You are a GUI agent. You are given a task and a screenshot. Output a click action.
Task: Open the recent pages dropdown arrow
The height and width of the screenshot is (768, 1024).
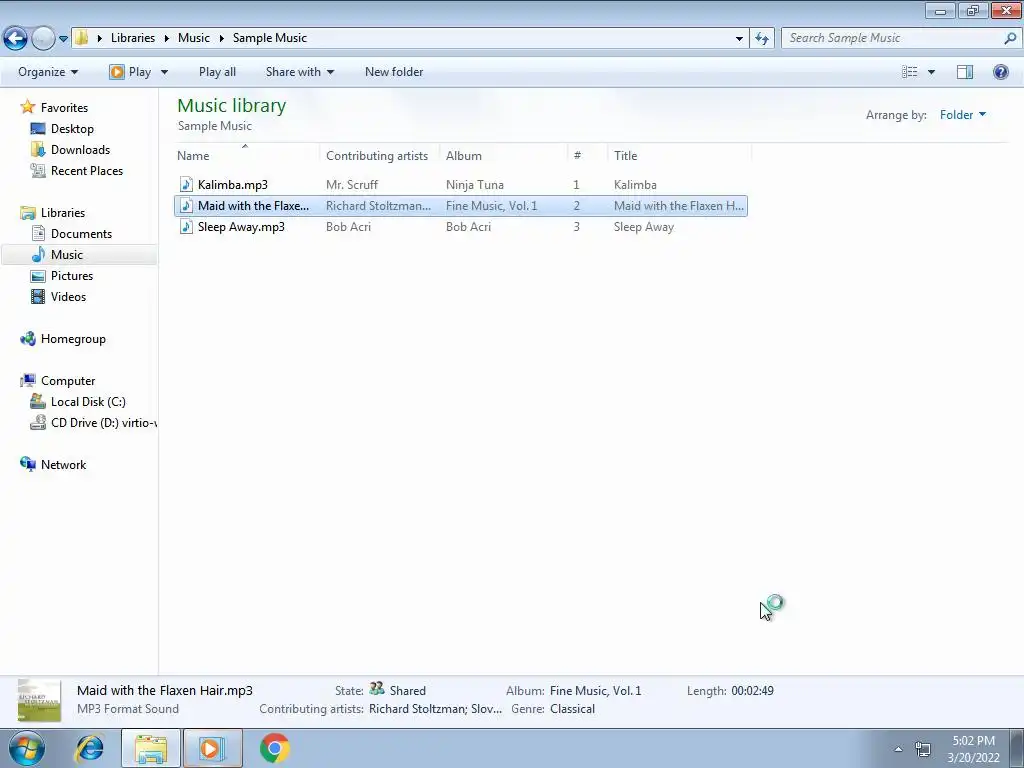pos(63,39)
